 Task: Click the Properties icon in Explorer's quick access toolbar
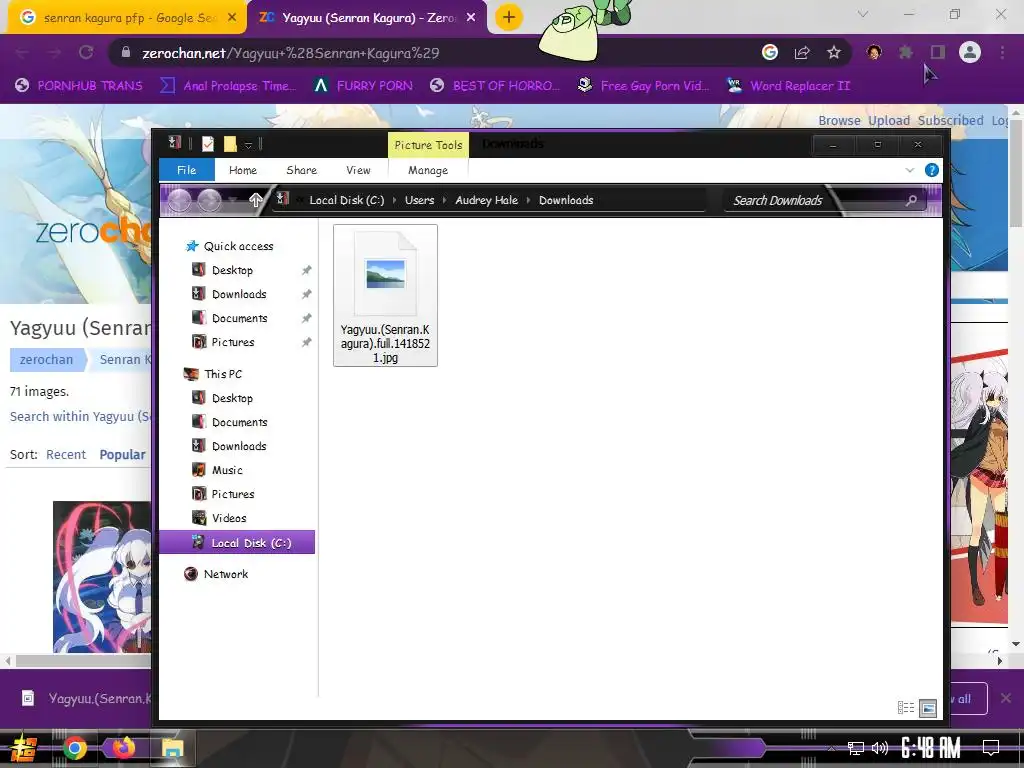(x=208, y=144)
